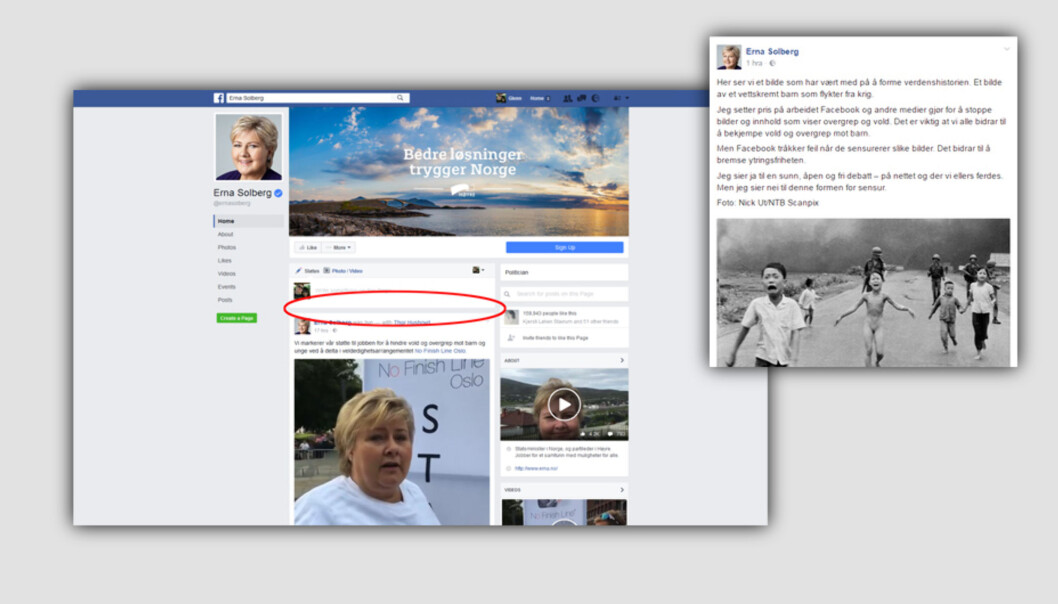
Task: Click the green Create a Page button
Action: (x=236, y=318)
